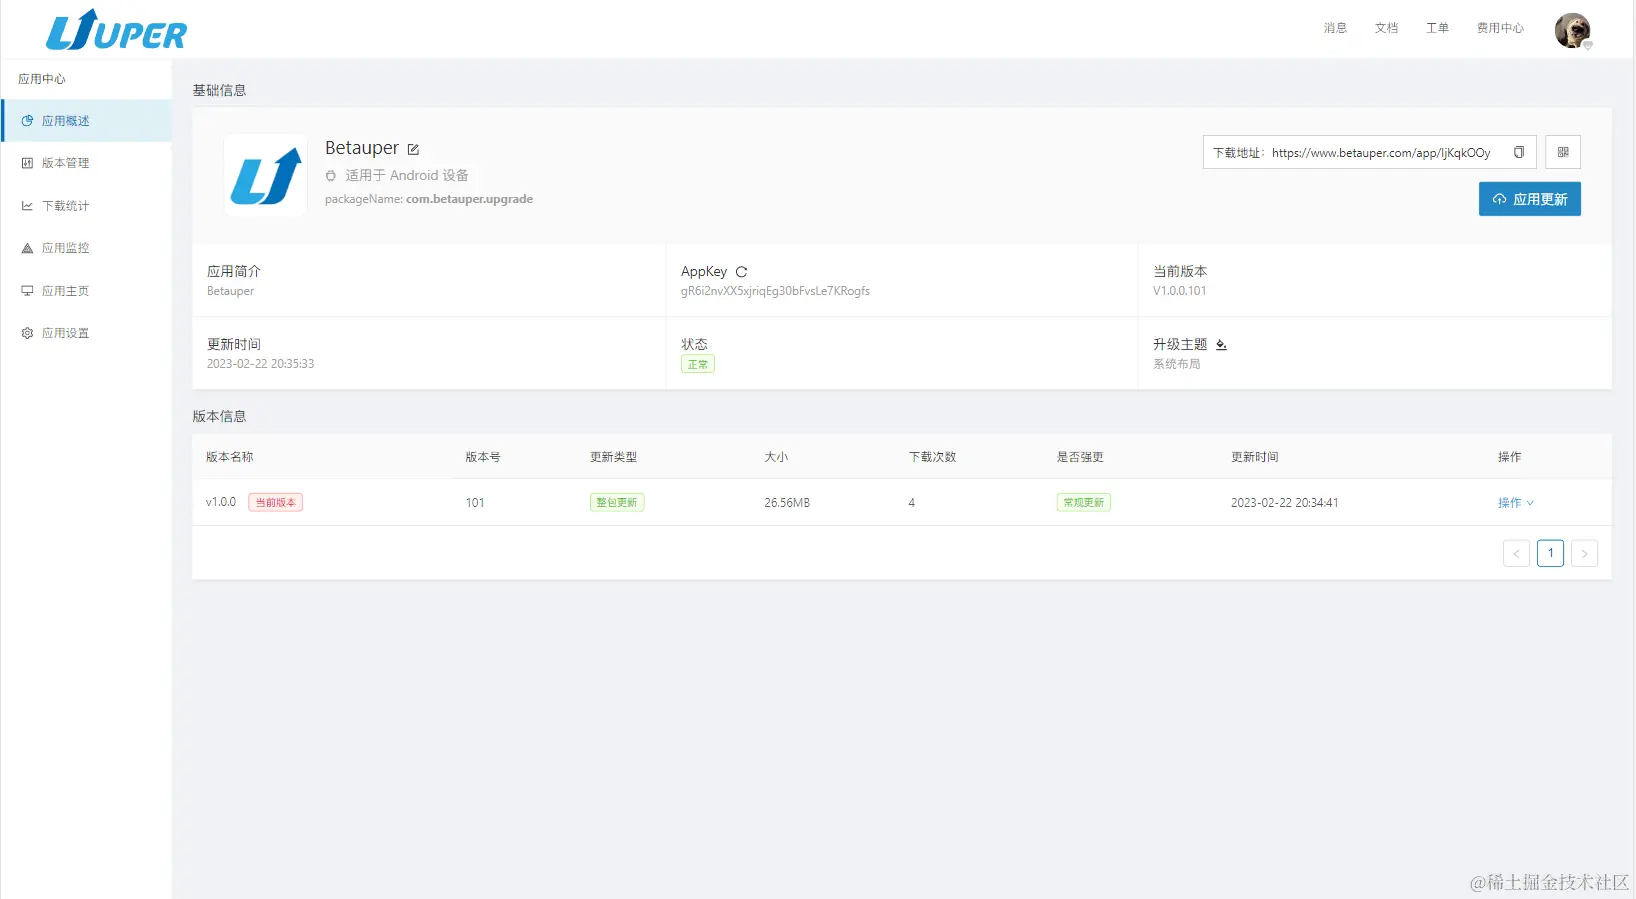Open 工单 in the top navigation
This screenshot has height=899, width=1636.
tap(1437, 28)
